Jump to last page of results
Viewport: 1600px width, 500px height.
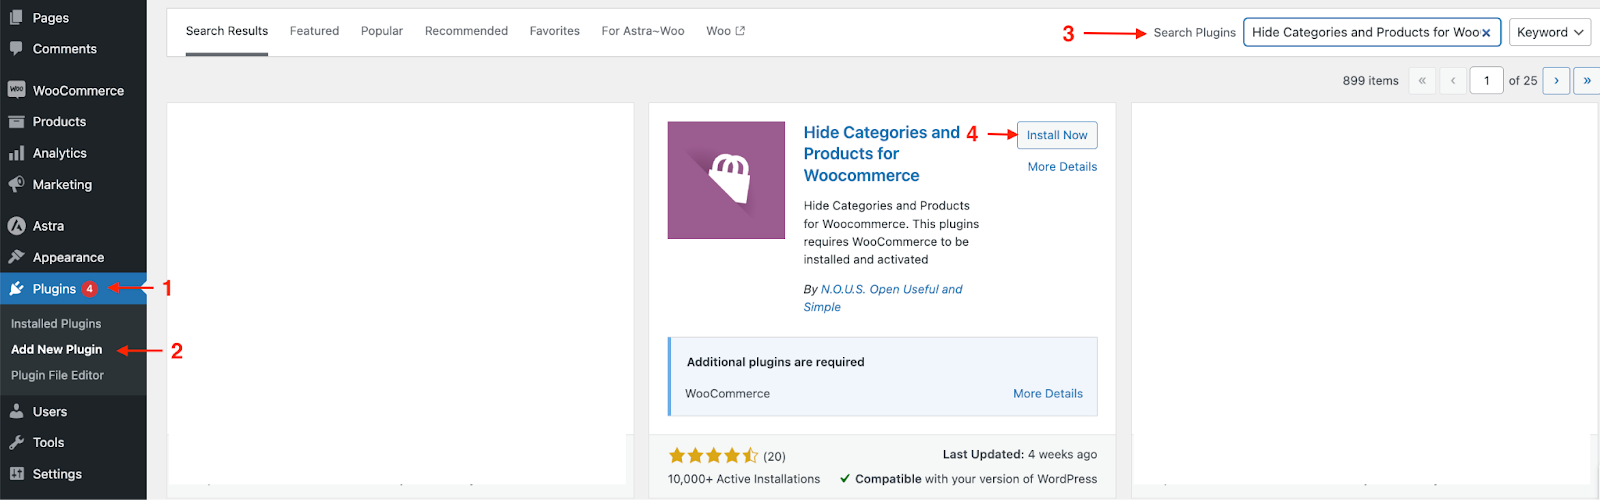(1587, 80)
